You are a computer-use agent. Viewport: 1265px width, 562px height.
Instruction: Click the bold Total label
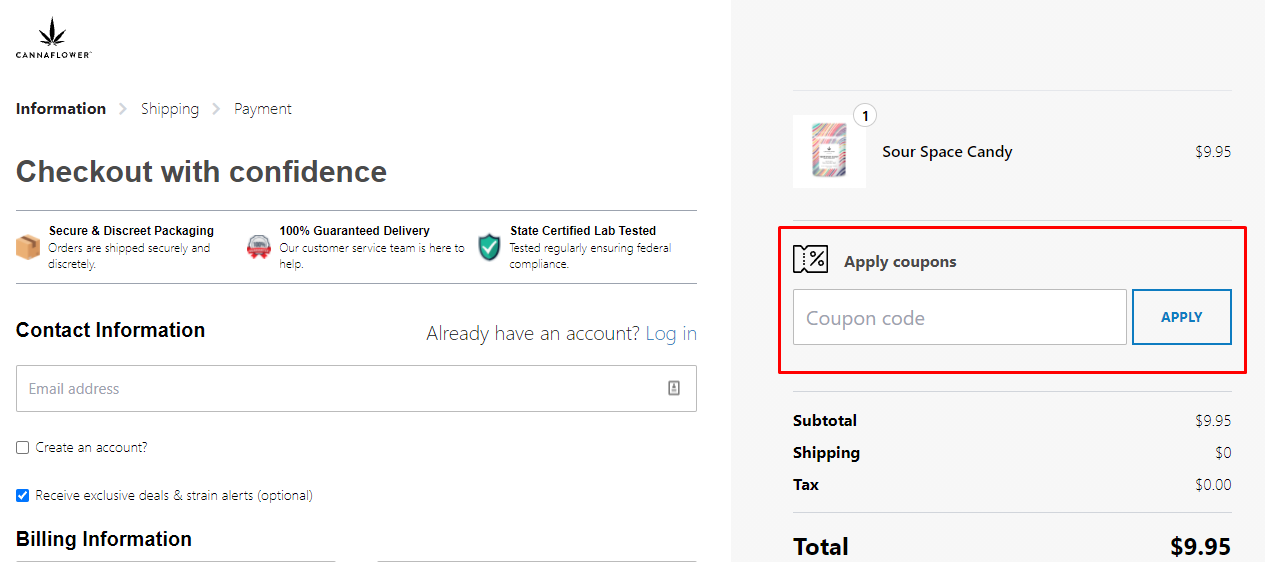(x=821, y=547)
